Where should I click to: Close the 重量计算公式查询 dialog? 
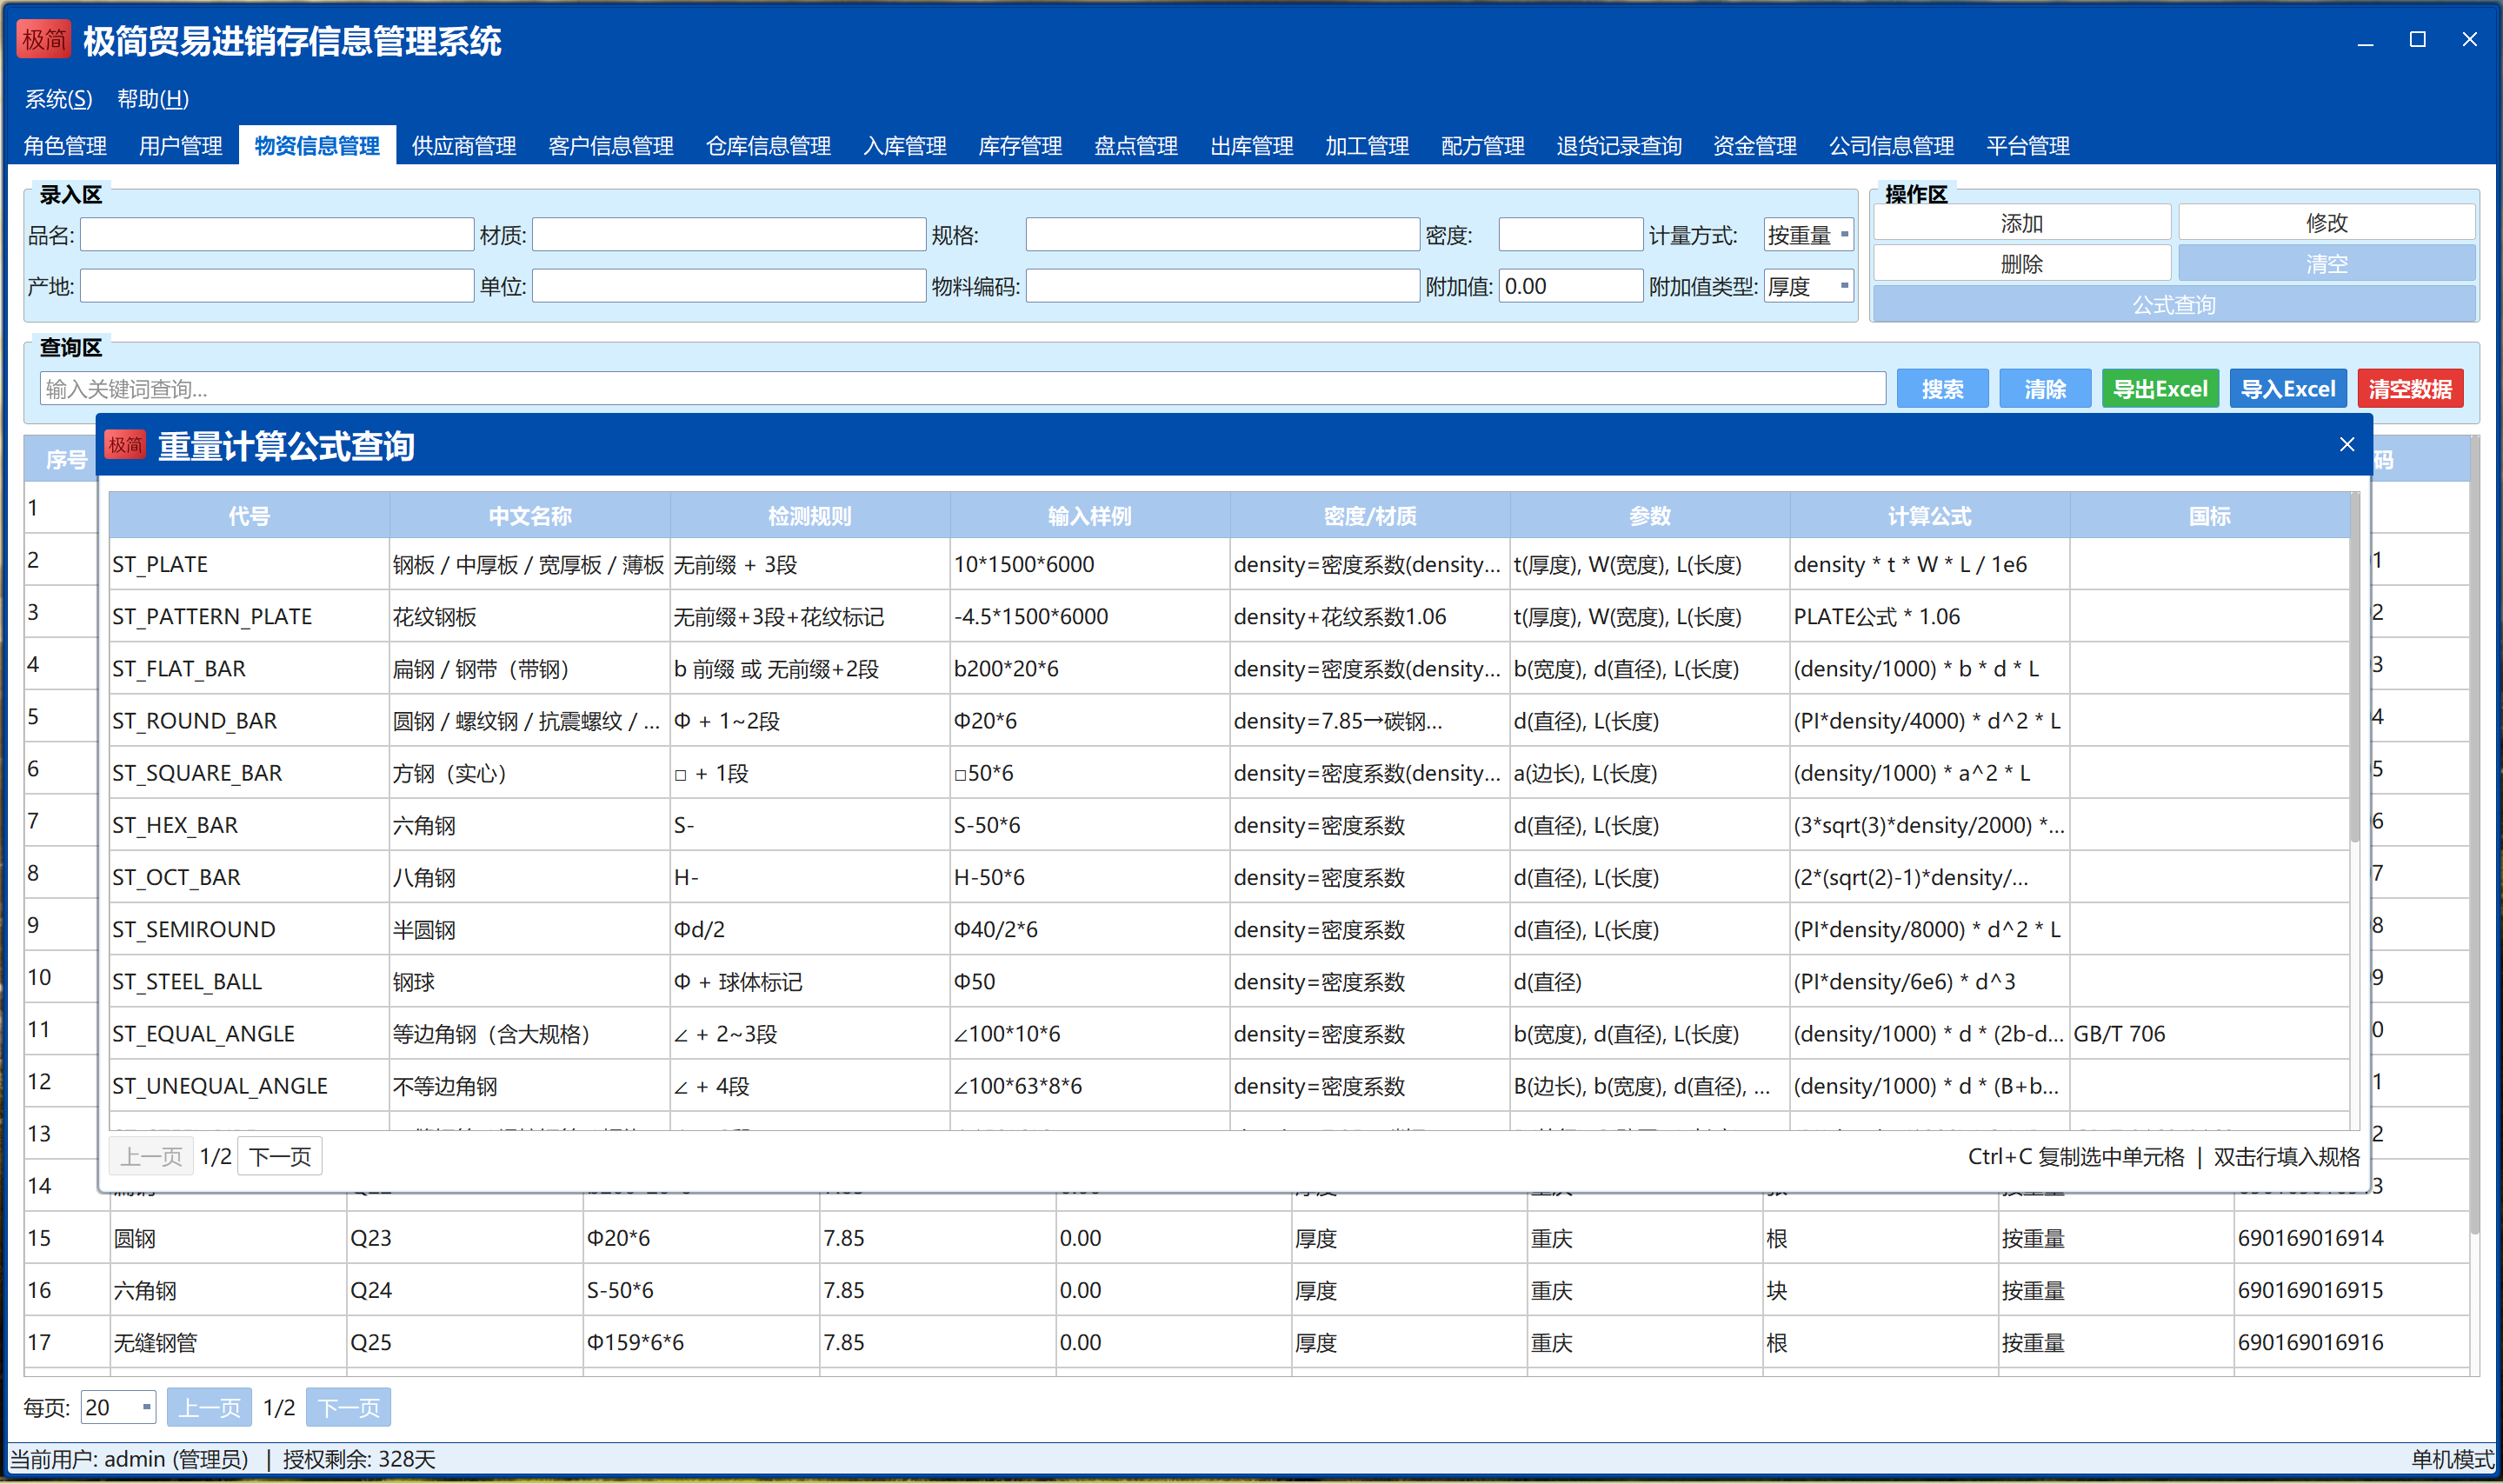click(x=2346, y=445)
